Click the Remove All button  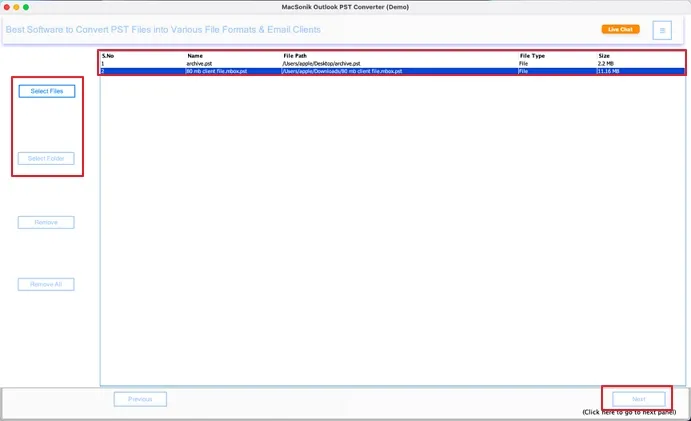click(46, 284)
